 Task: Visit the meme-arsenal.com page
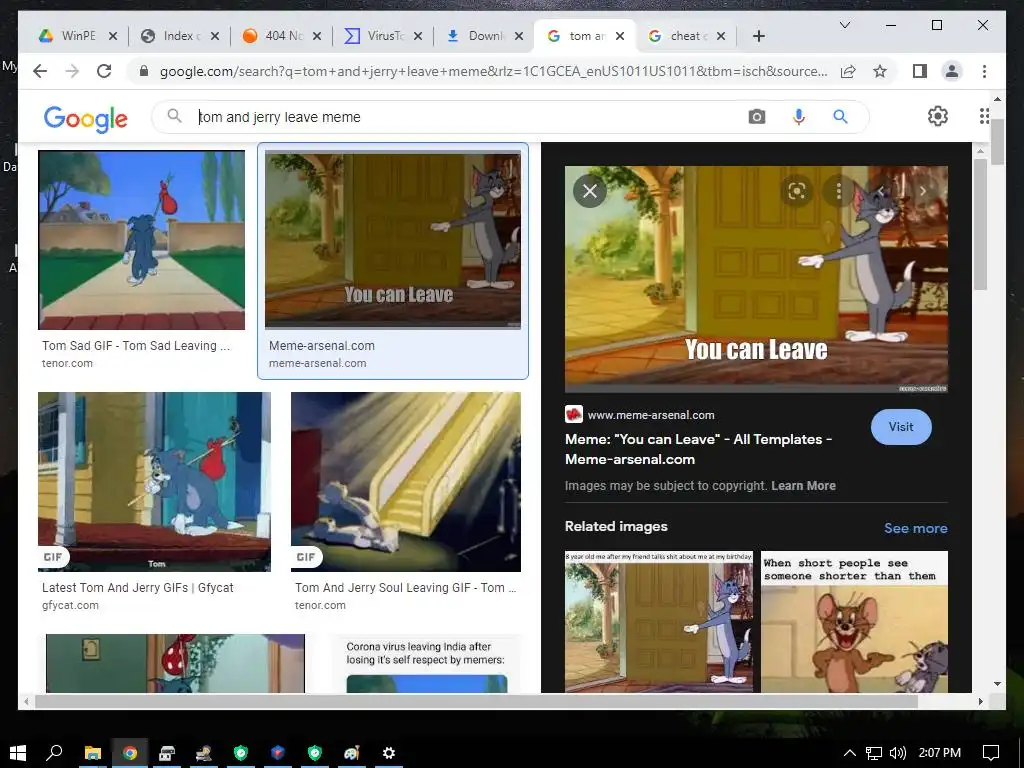pyautogui.click(x=901, y=427)
